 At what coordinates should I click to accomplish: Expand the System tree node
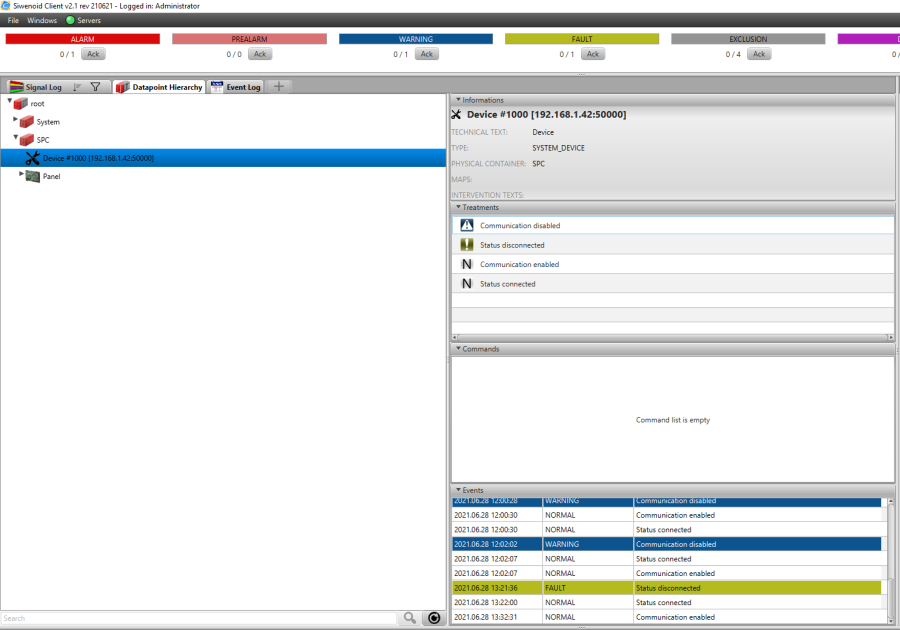pyautogui.click(x=16, y=121)
